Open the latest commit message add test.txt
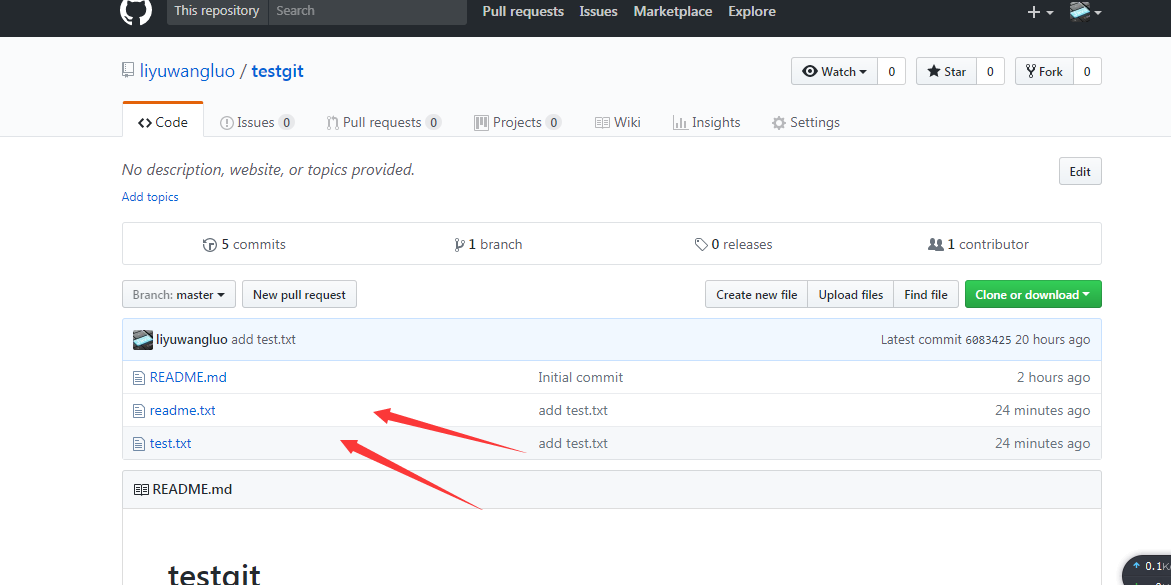 click(264, 340)
